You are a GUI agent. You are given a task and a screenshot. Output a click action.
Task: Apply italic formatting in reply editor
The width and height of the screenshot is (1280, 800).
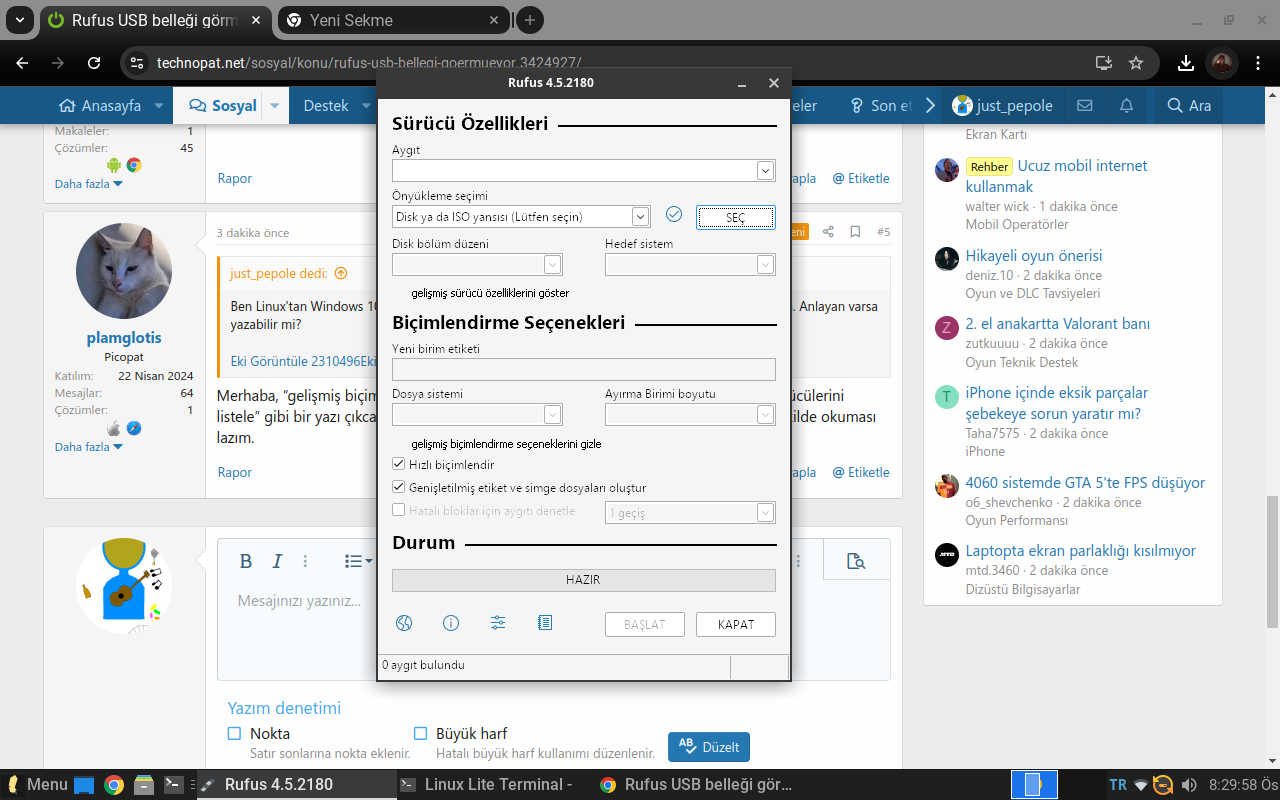coord(278,561)
